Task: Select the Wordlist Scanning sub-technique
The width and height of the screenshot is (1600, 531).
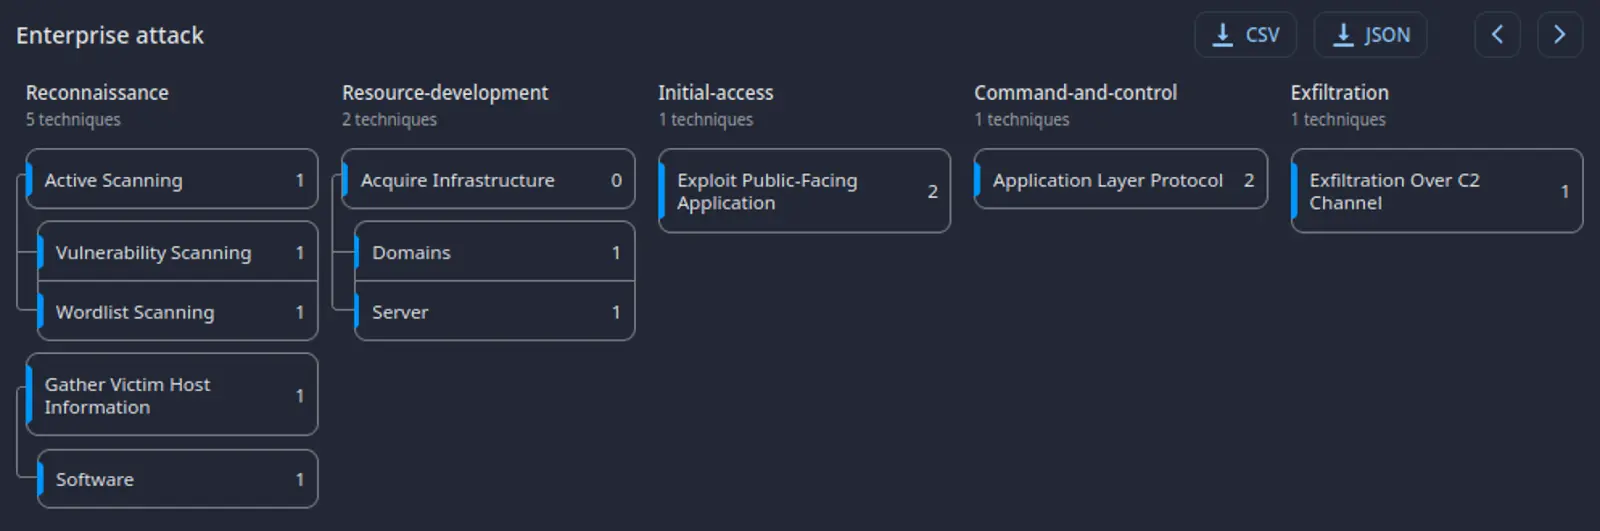Action: click(177, 312)
